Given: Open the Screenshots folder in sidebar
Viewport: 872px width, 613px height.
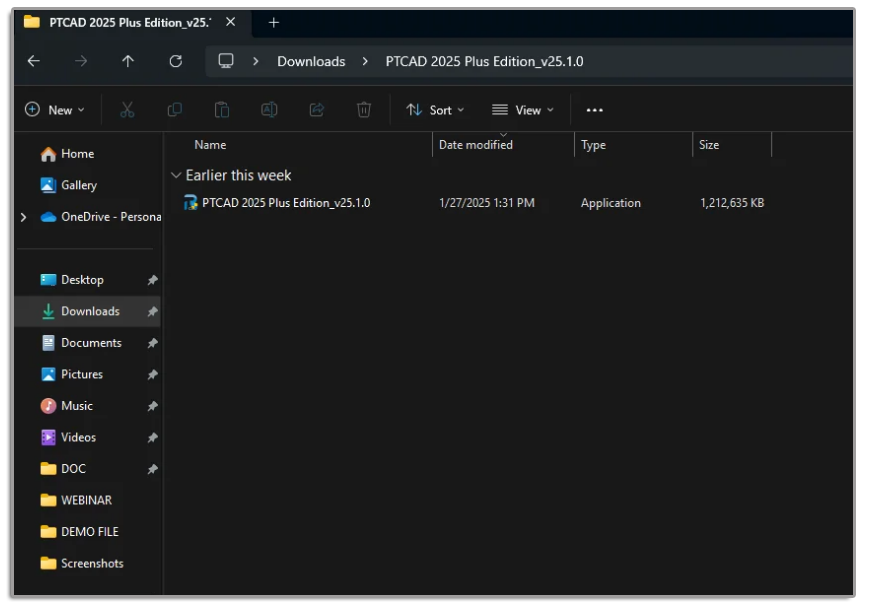Looking at the screenshot, I should [82, 563].
